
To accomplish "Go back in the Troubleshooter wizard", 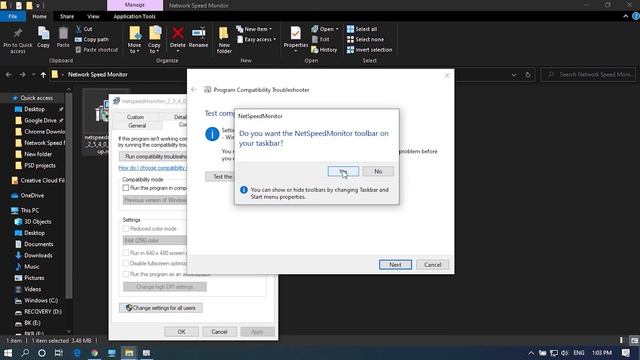I will coord(194,90).
